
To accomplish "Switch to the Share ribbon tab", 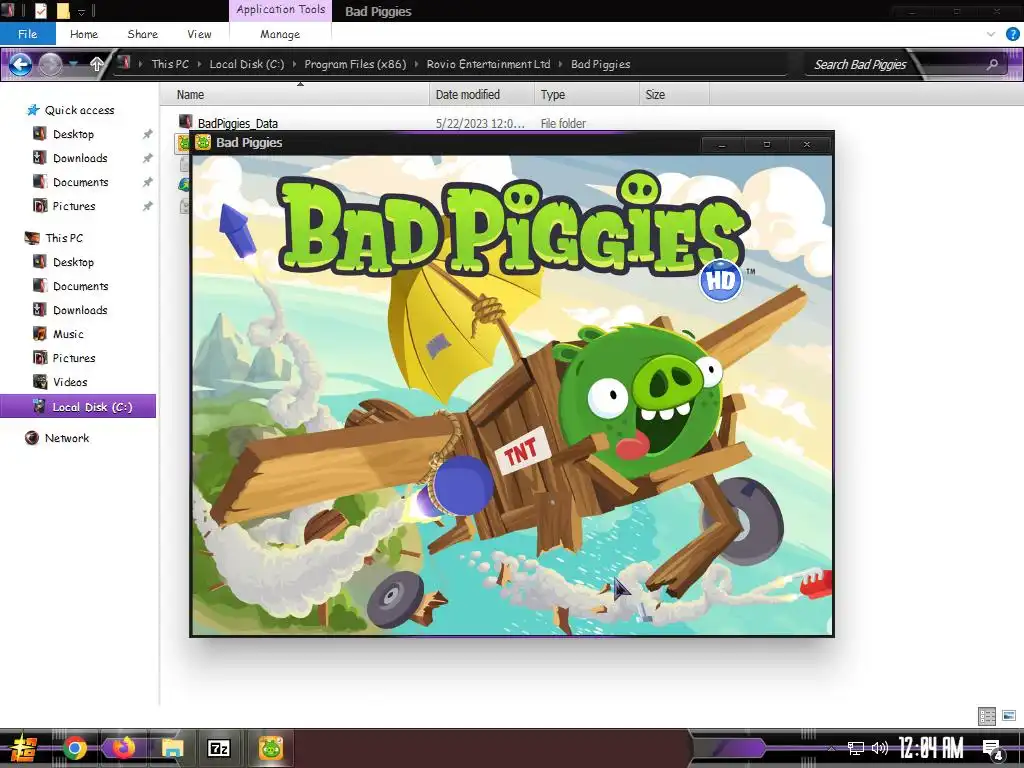I will pos(142,34).
